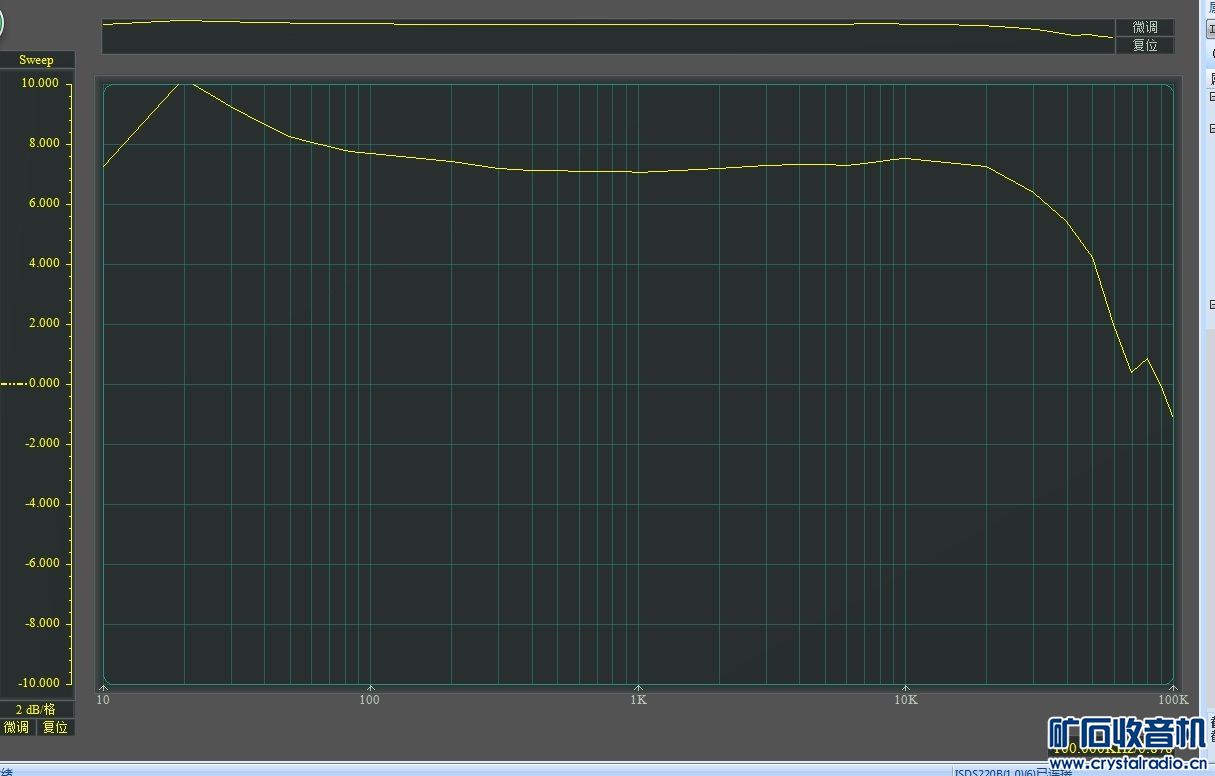Screen dimensions: 1215x776
Task: Click the tick arrow above the 10K label
Action: click(906, 687)
